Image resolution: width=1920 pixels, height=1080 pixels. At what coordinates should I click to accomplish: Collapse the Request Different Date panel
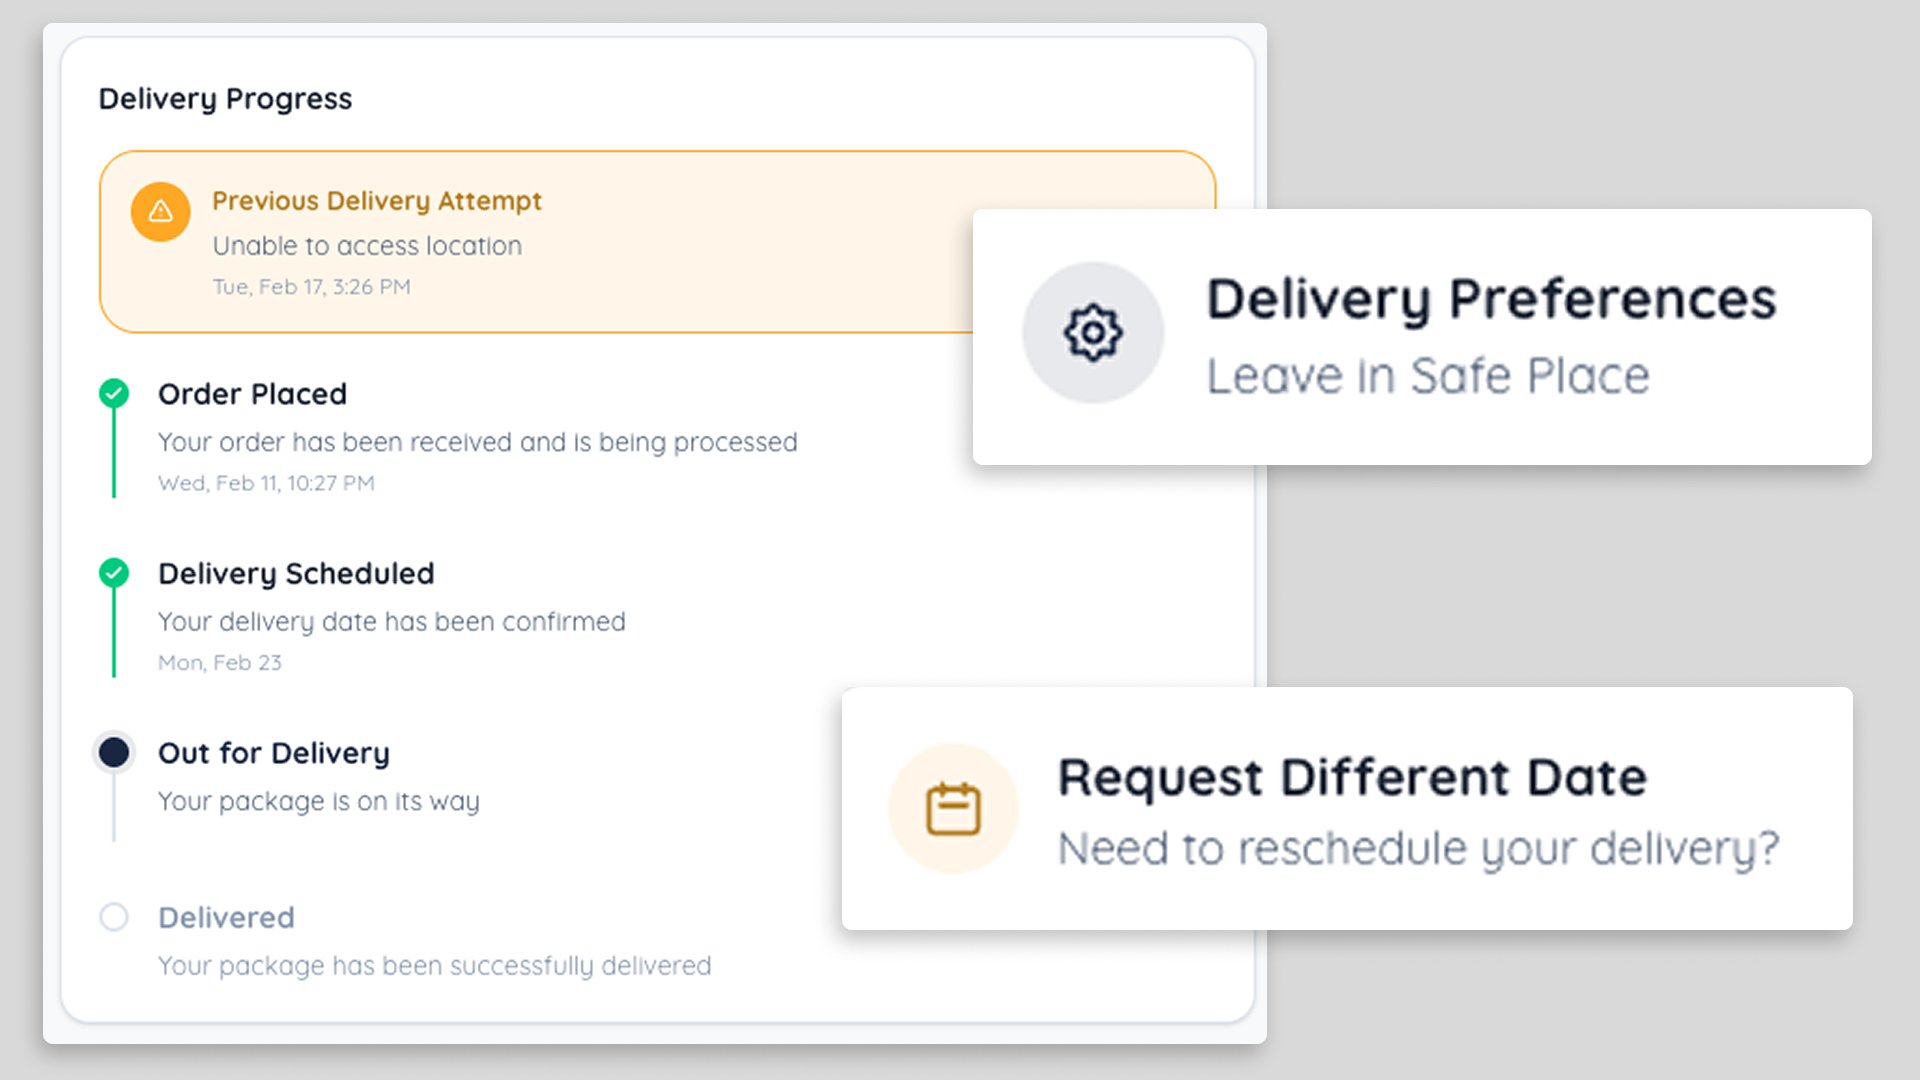coord(1348,810)
